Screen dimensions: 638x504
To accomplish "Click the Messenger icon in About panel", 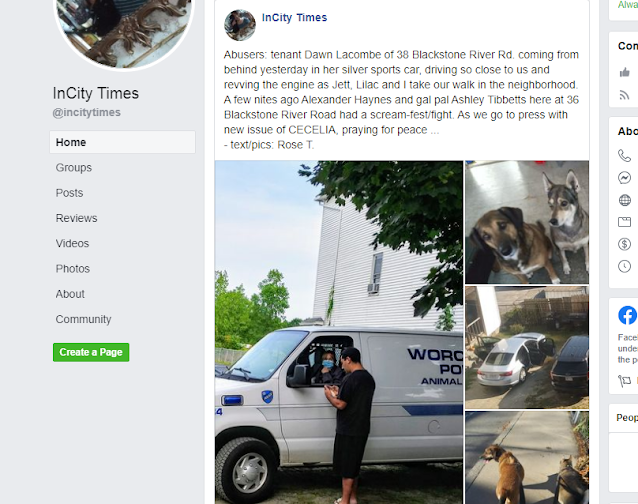I will pos(625,178).
